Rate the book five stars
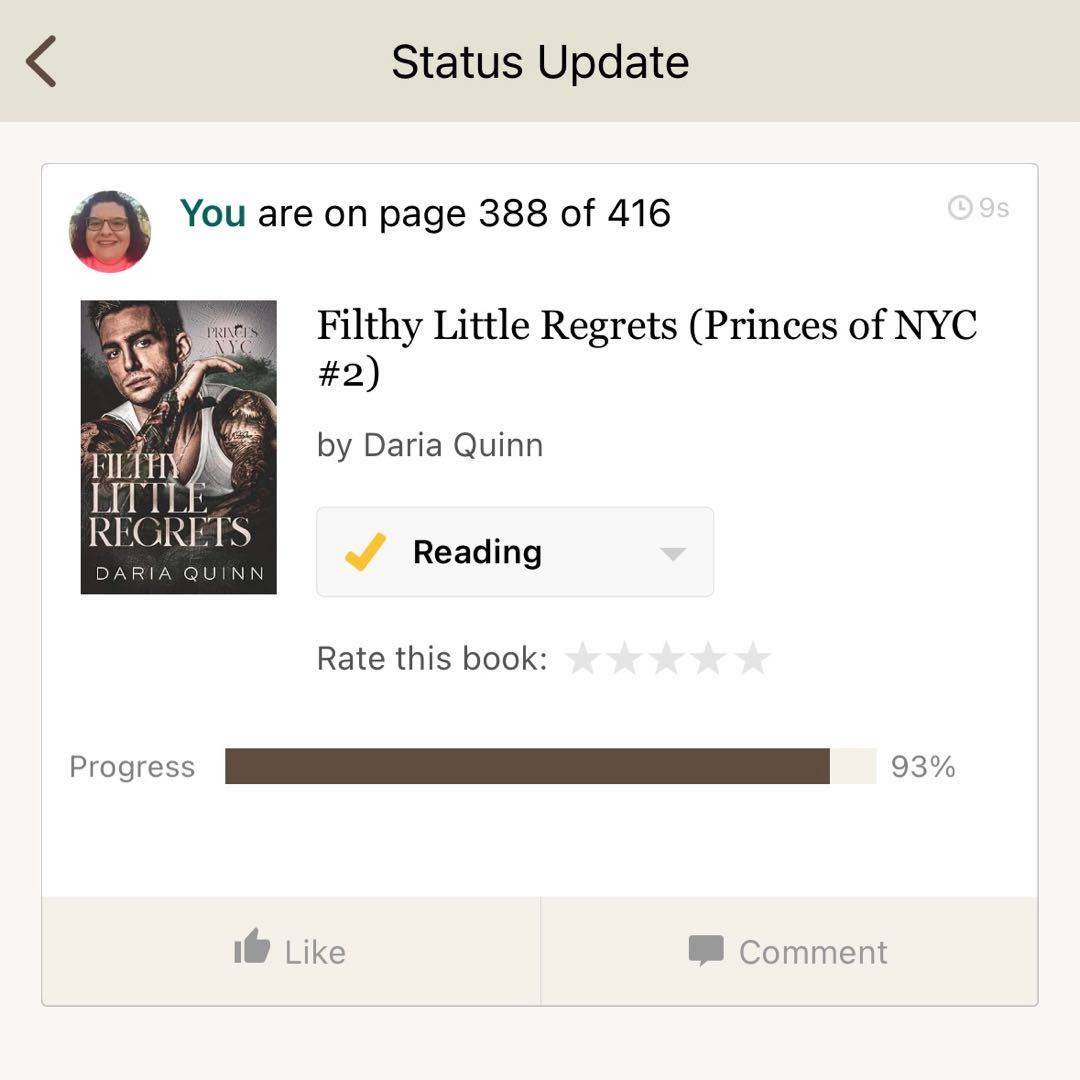1080x1080 pixels. (752, 658)
